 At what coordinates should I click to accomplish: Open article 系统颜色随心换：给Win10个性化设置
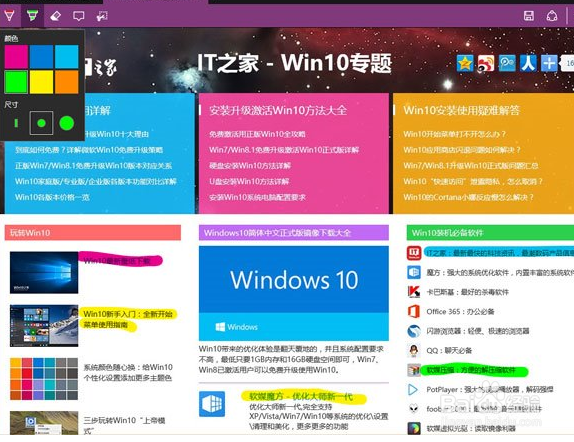click(128, 372)
